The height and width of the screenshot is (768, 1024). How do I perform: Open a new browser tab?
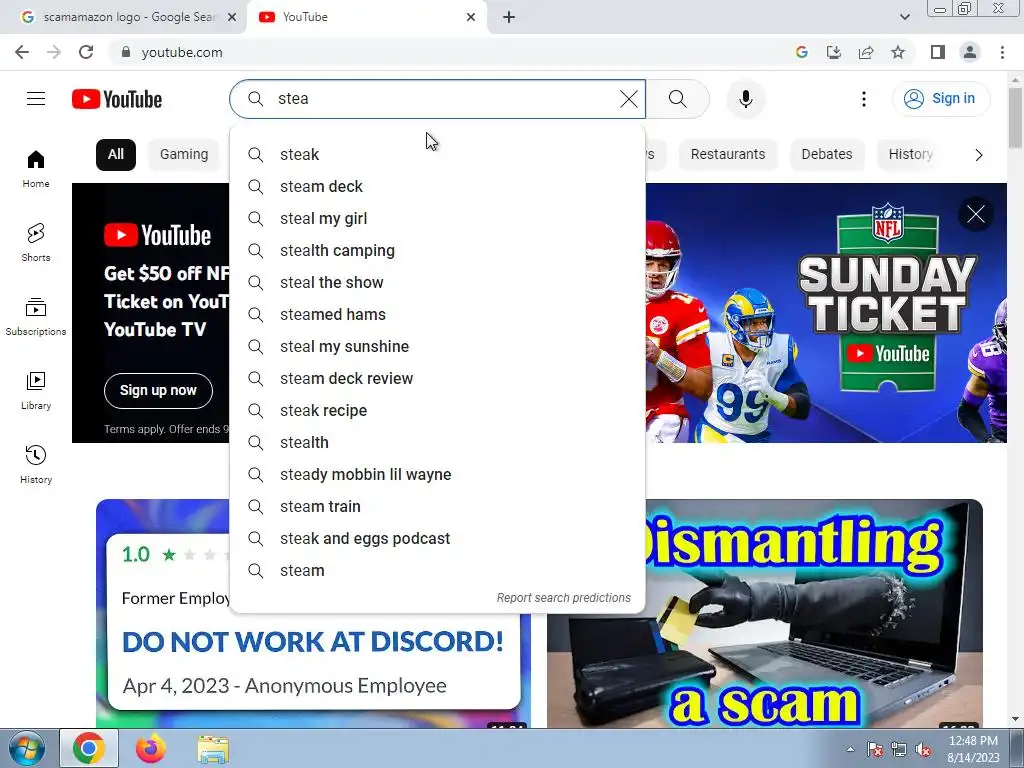click(x=509, y=17)
